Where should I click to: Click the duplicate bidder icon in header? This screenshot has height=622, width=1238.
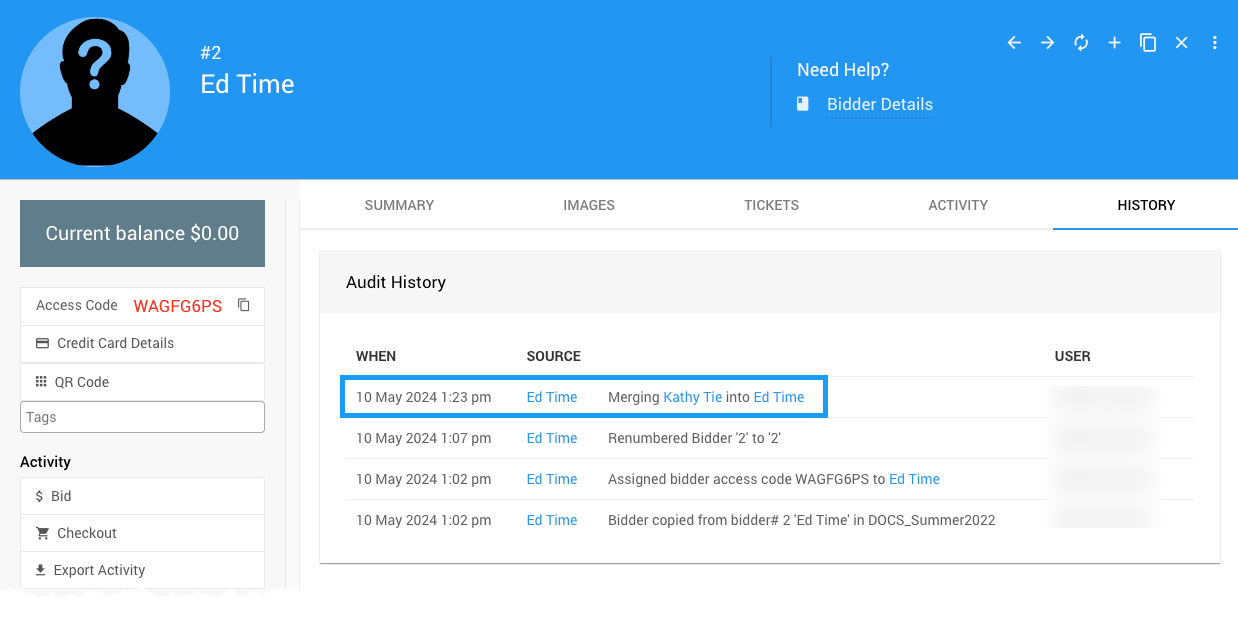pyautogui.click(x=1148, y=43)
